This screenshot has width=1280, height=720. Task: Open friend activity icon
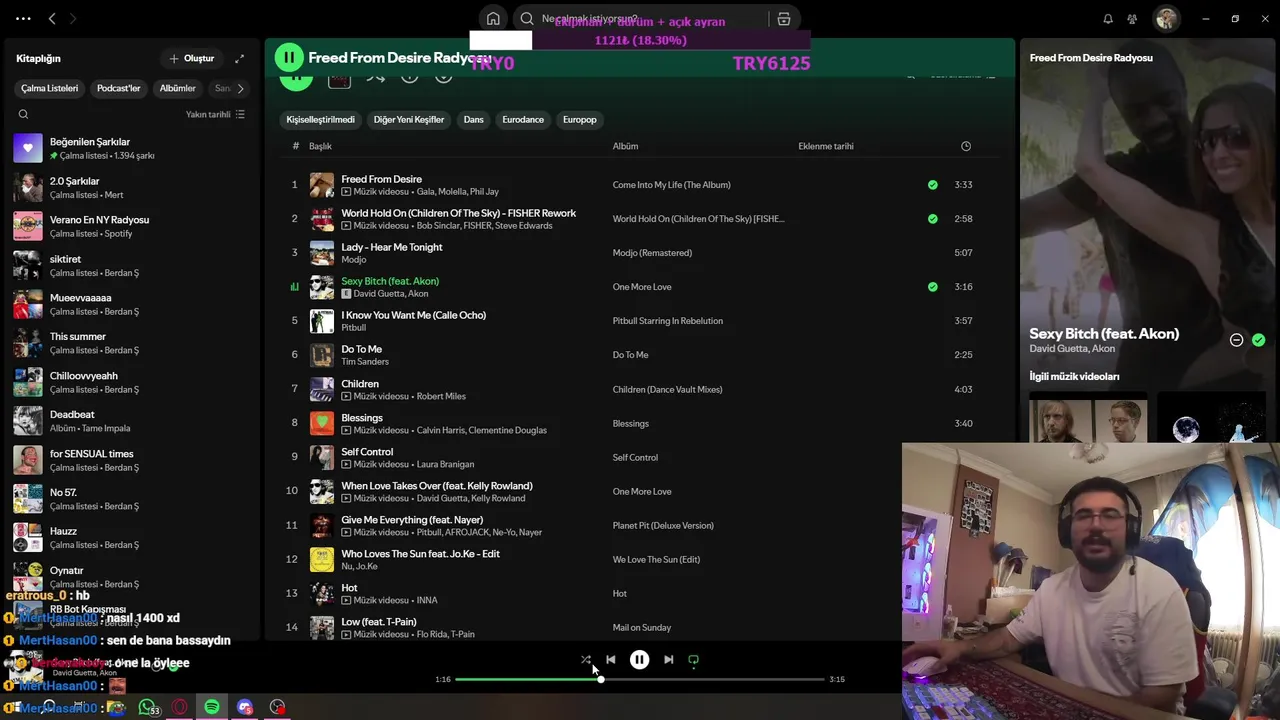1132,19
